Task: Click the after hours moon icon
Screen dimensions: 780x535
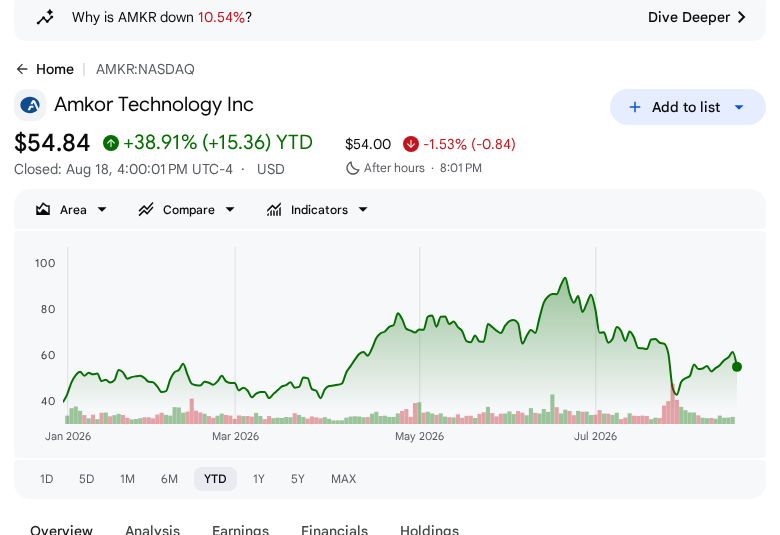Action: [353, 168]
